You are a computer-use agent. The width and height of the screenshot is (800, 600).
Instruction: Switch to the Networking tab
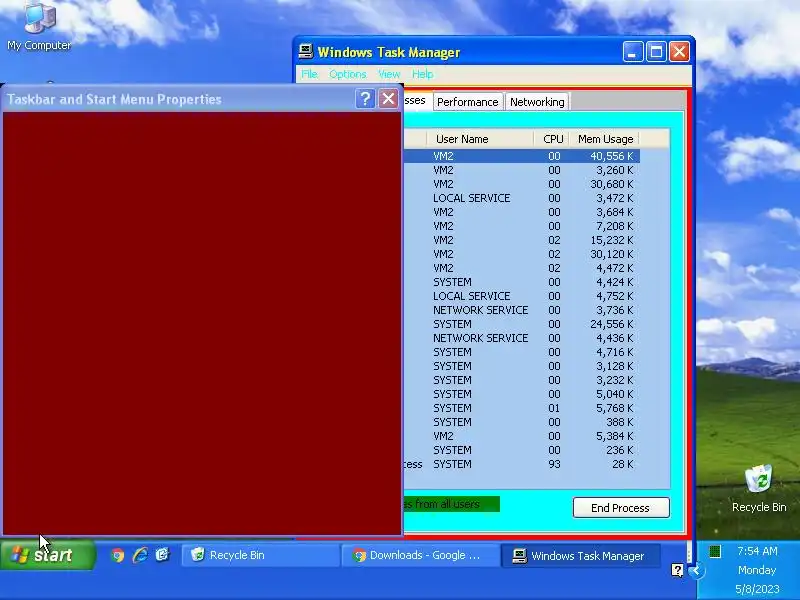(537, 102)
